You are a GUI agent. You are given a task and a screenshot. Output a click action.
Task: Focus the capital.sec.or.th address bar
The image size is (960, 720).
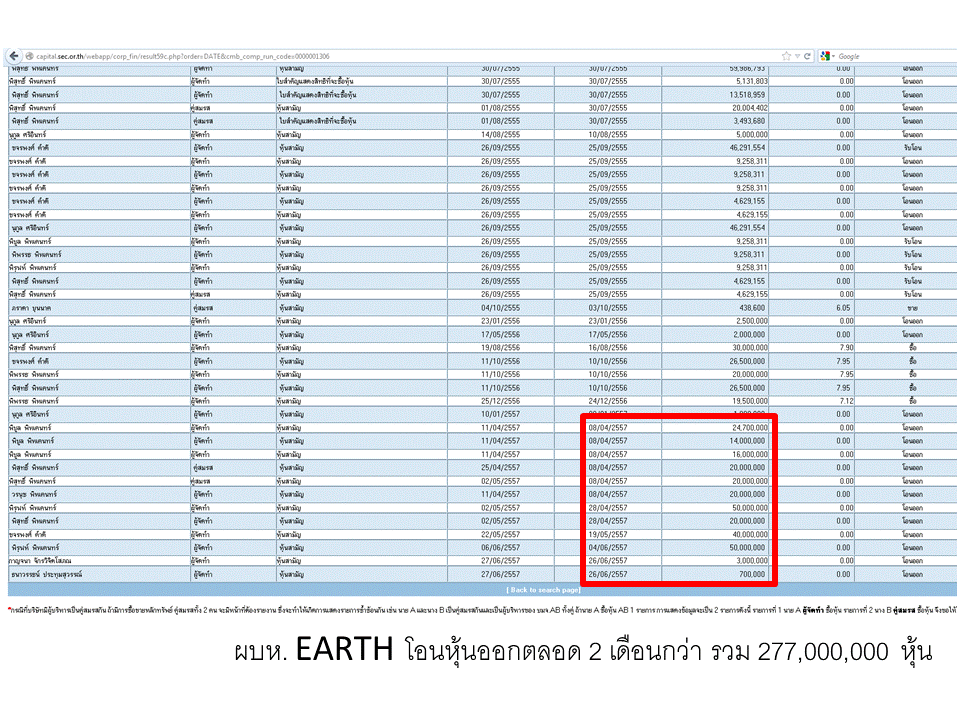(404, 56)
